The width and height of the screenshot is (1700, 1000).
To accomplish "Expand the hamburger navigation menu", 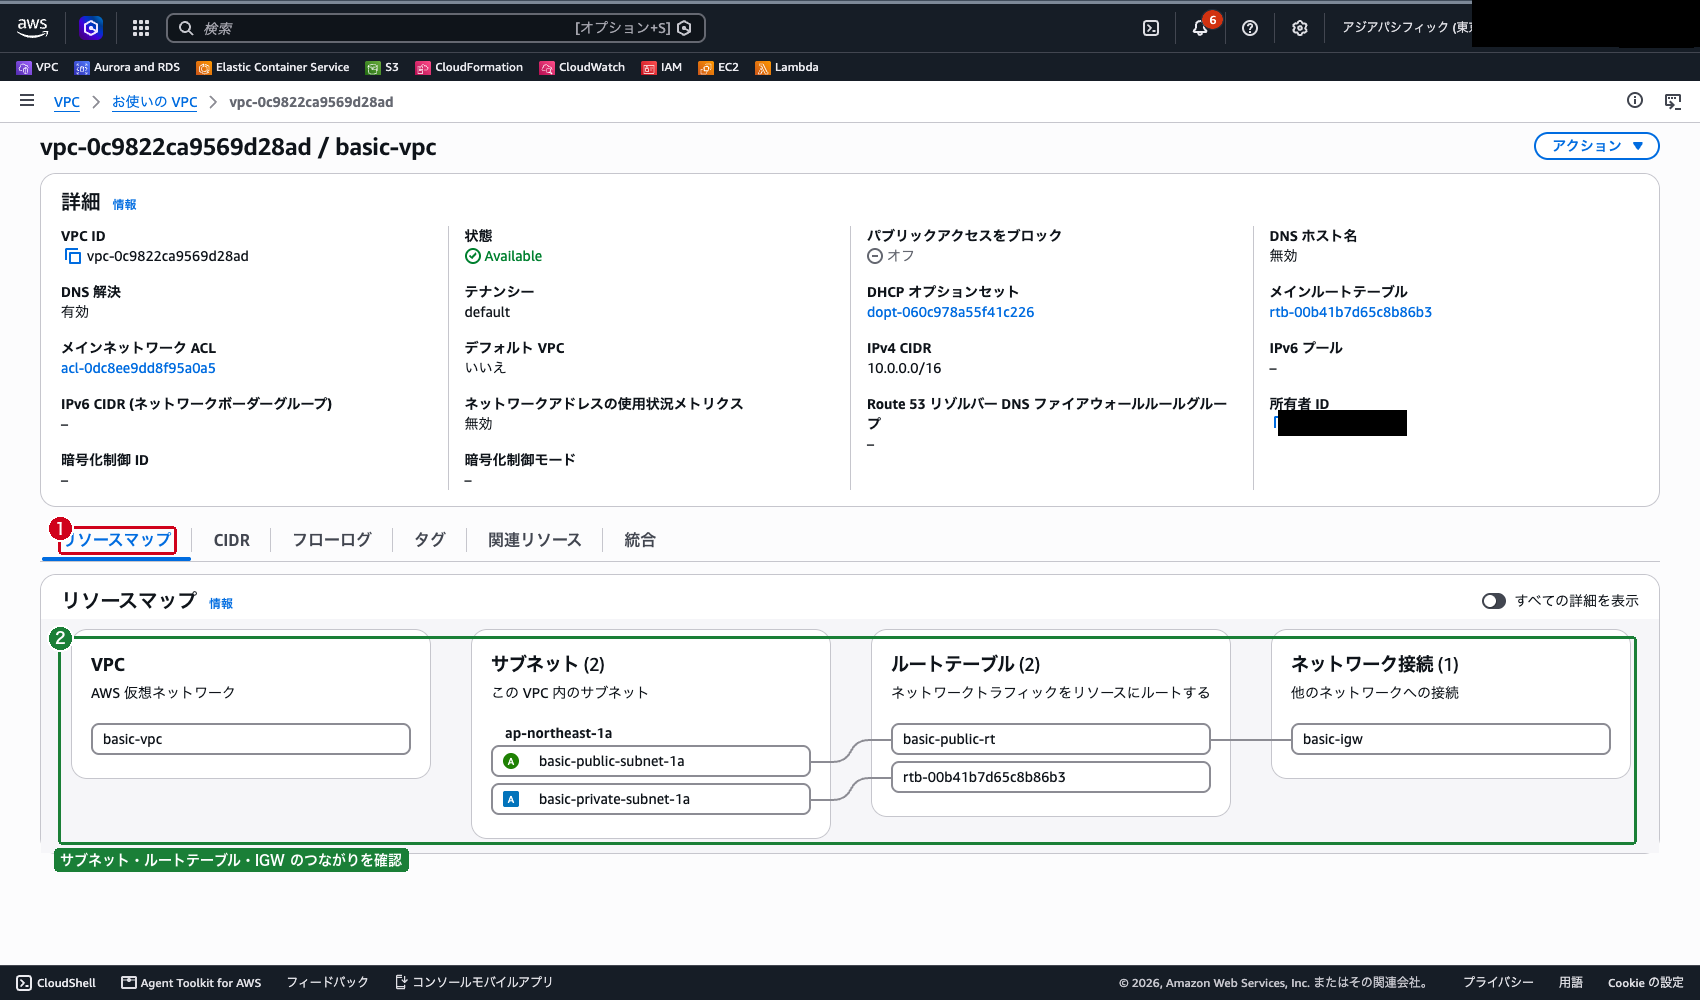I will point(27,101).
